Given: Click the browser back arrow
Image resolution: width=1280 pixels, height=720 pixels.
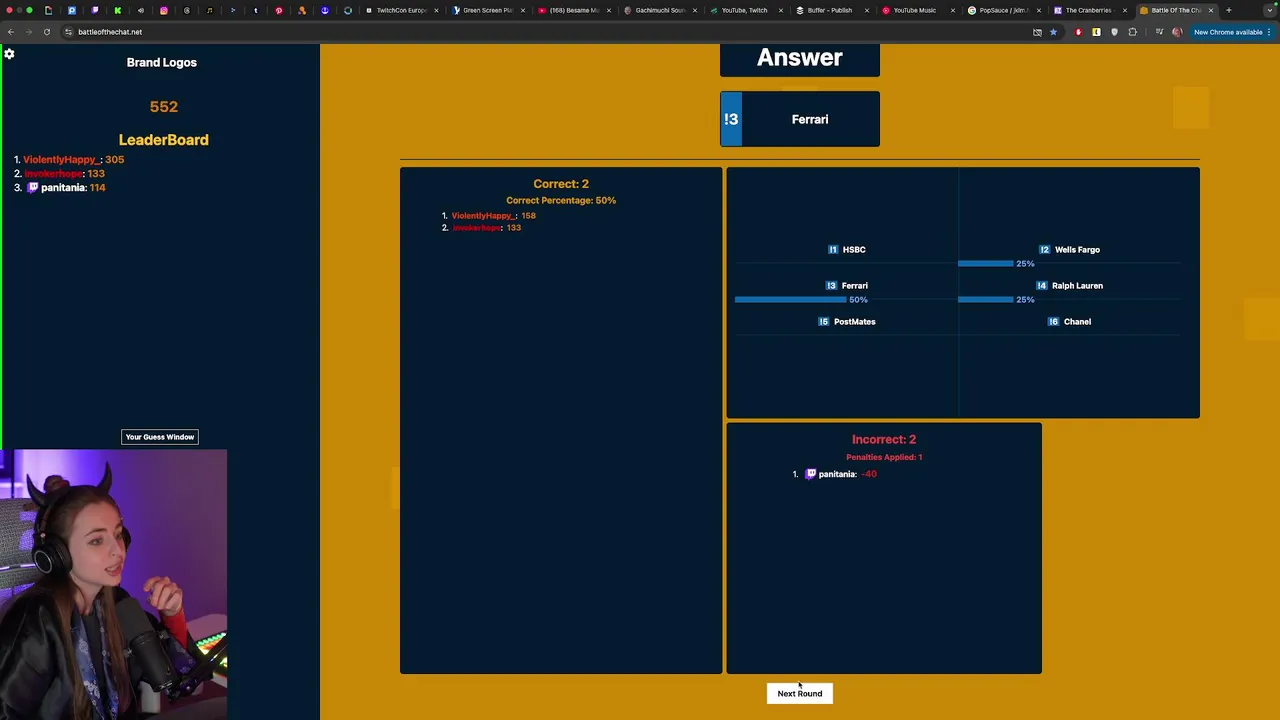Looking at the screenshot, I should 11,32.
